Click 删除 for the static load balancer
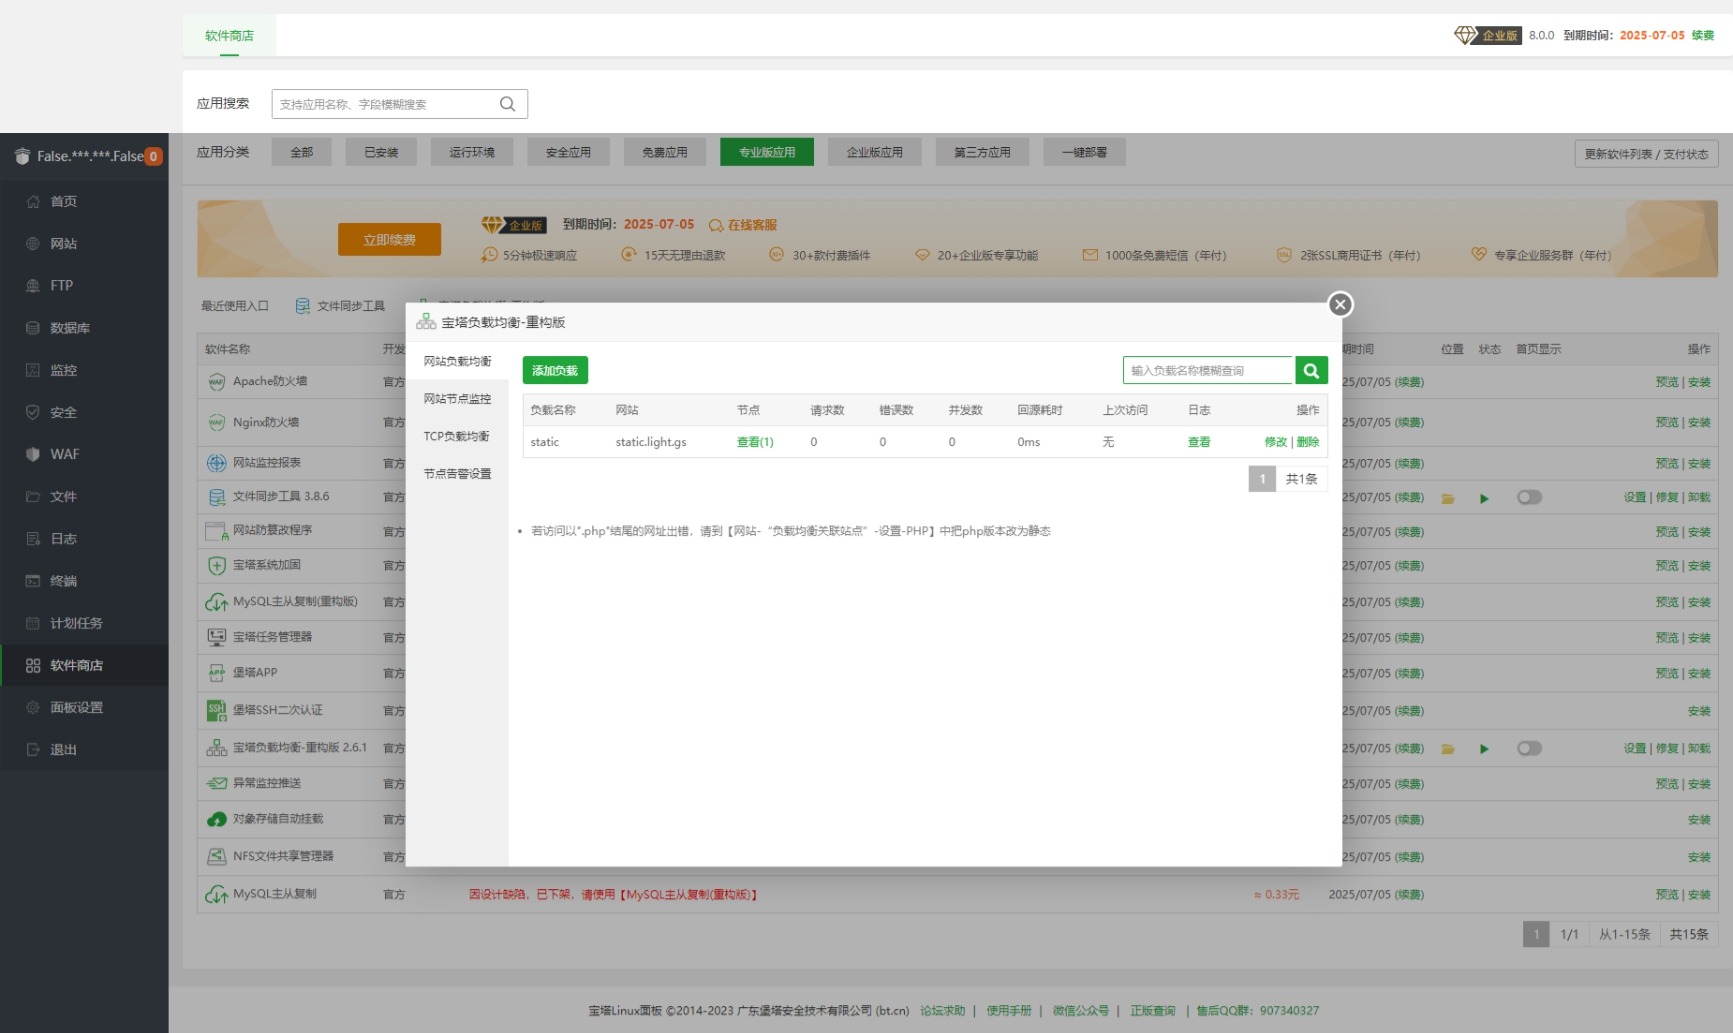The width and height of the screenshot is (1733, 1033). coord(1308,442)
